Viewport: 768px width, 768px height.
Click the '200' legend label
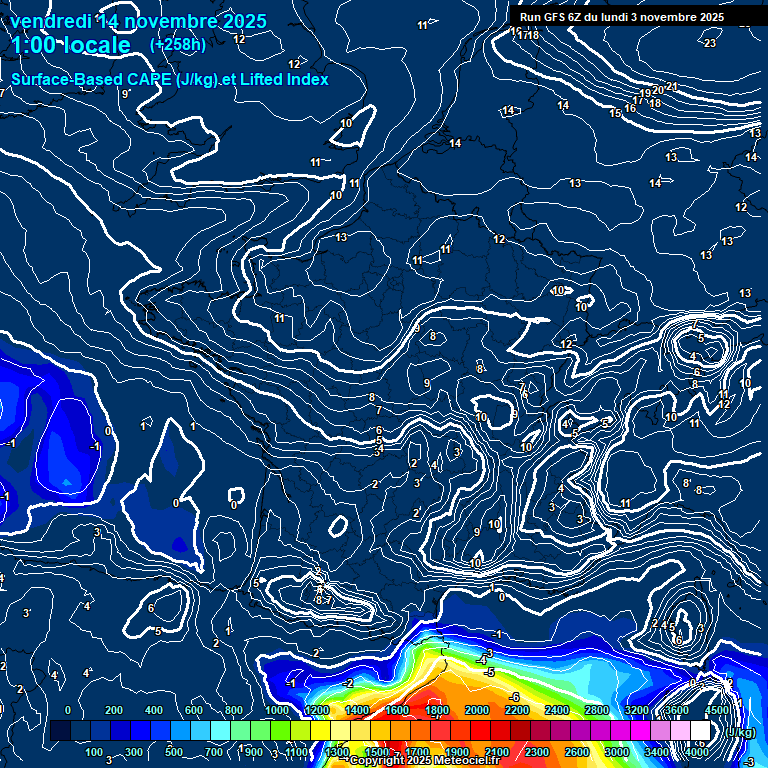point(114,710)
